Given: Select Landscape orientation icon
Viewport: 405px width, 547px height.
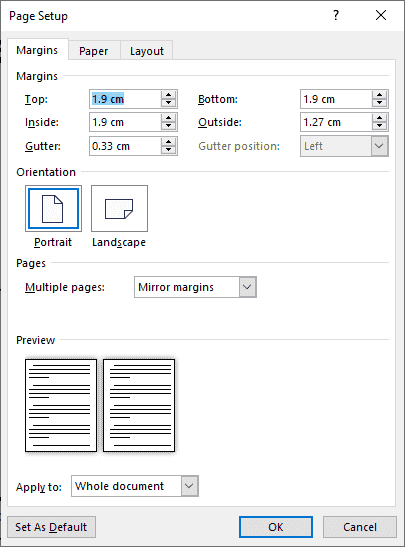Looking at the screenshot, I should point(119,208).
